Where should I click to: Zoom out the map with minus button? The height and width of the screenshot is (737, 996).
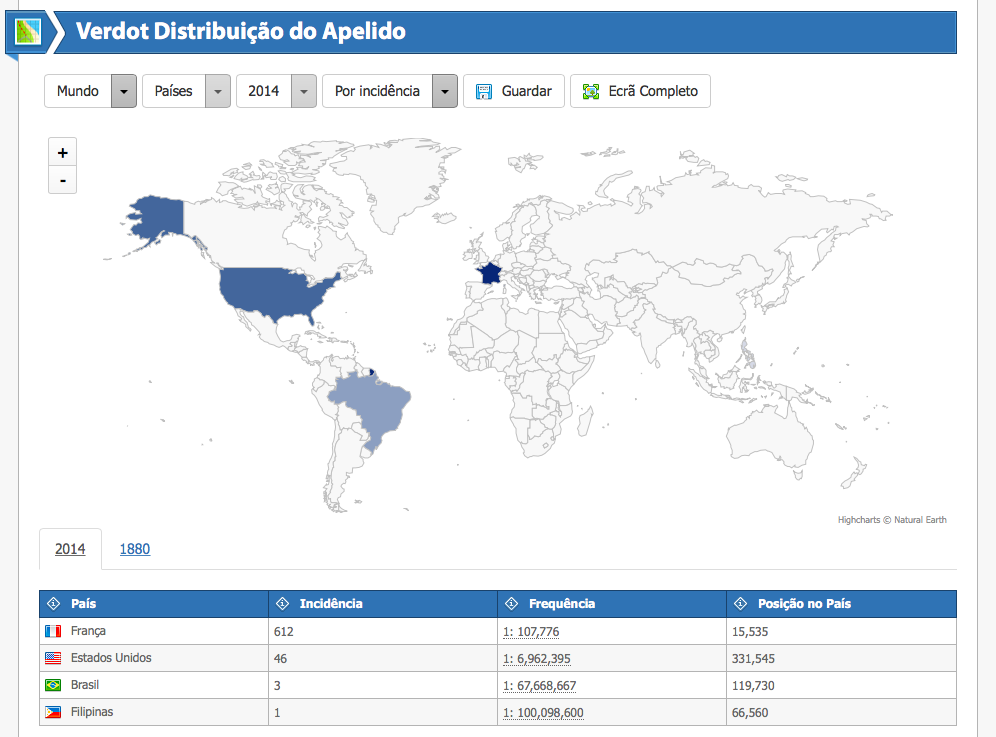pyautogui.click(x=62, y=180)
